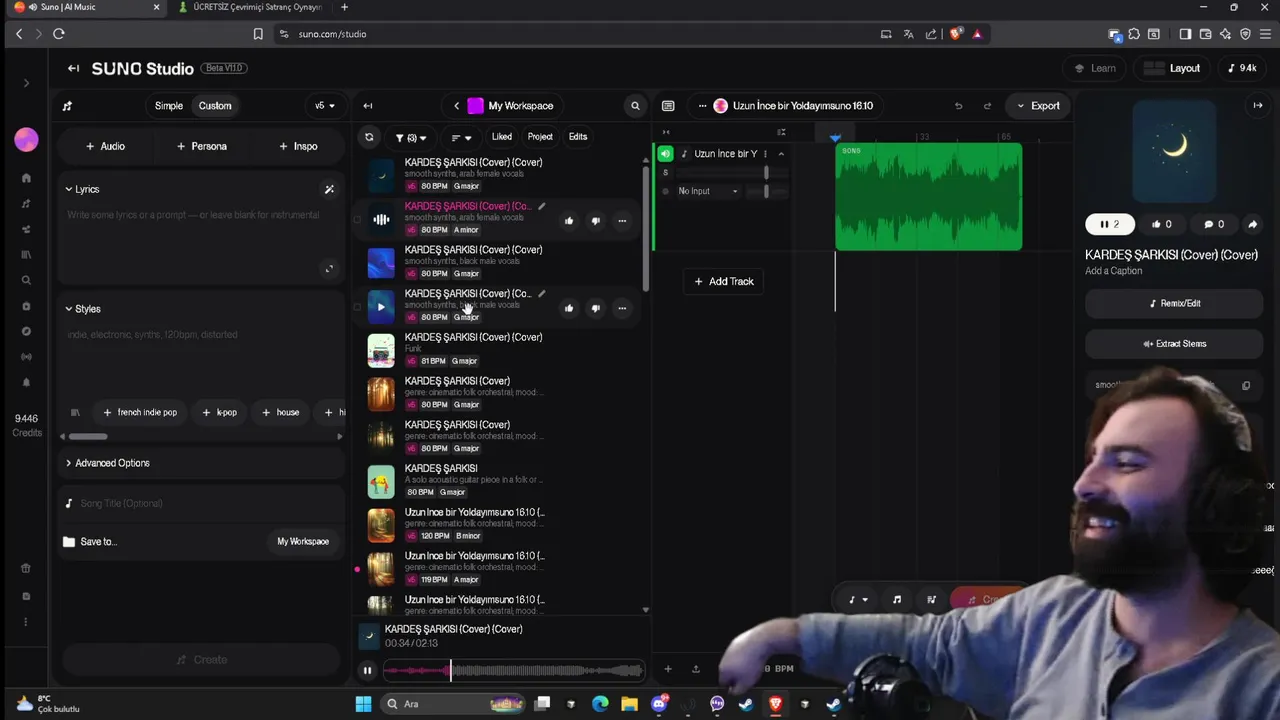The image size is (1280, 720).
Task: Switch to Simple mode
Action: point(169,106)
